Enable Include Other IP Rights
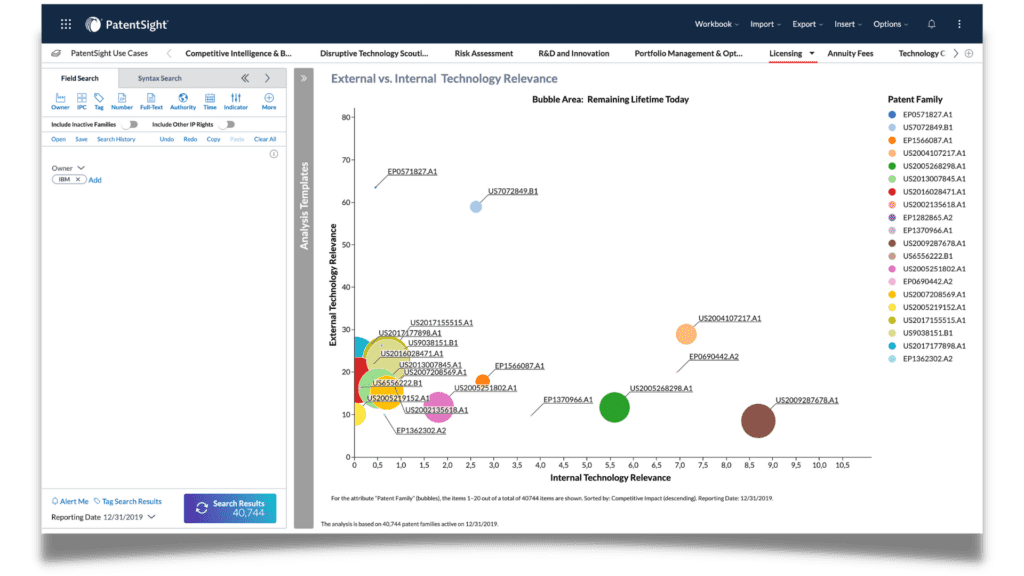 (x=227, y=124)
